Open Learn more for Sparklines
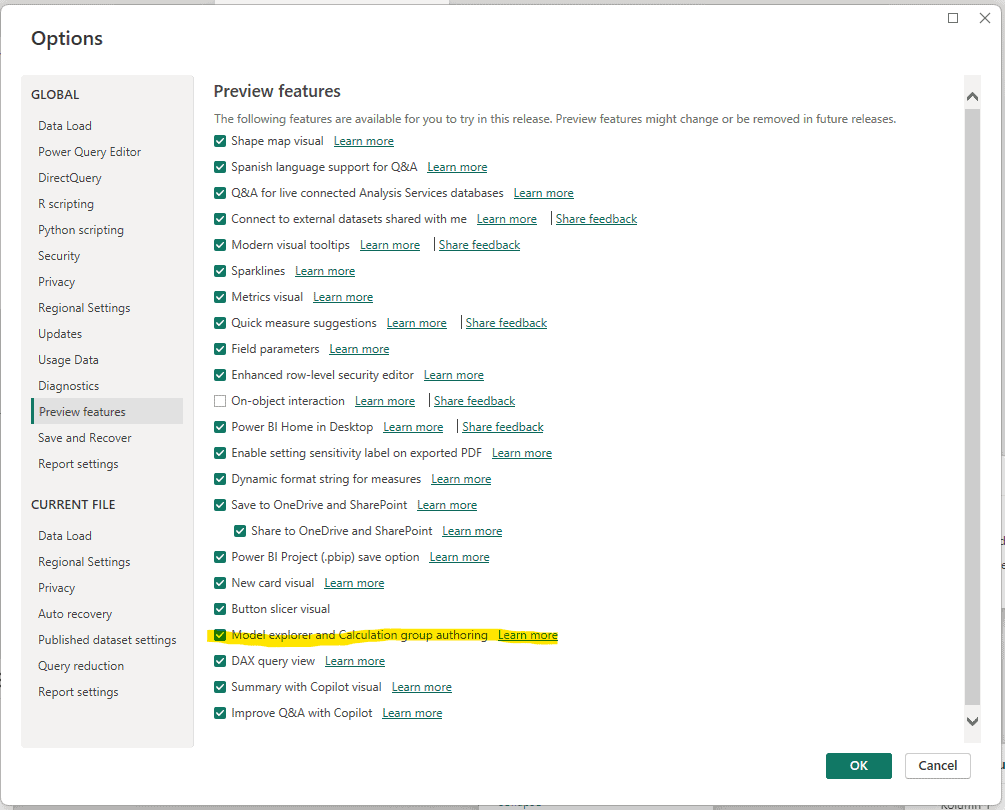The width and height of the screenshot is (1005, 810). pyautogui.click(x=325, y=271)
